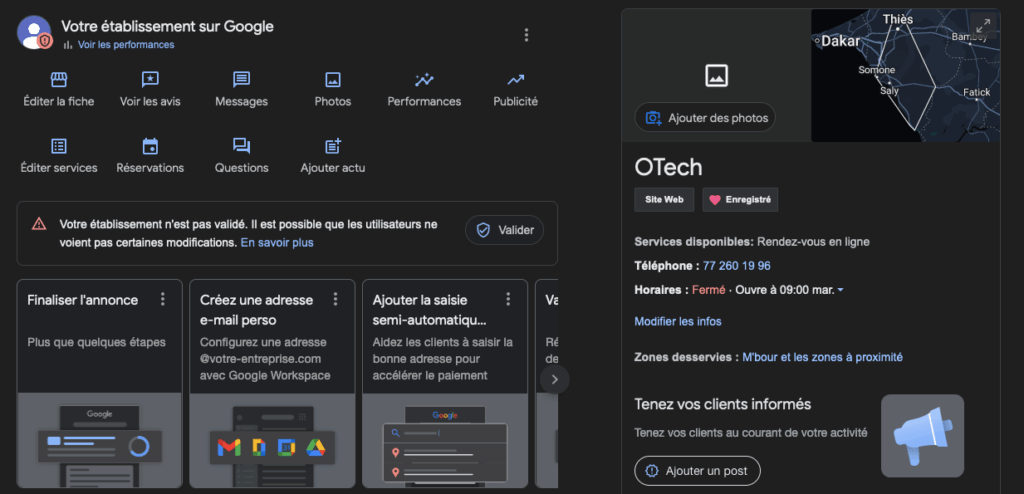
Task: Open the Questions chat icon
Action: click(x=242, y=146)
